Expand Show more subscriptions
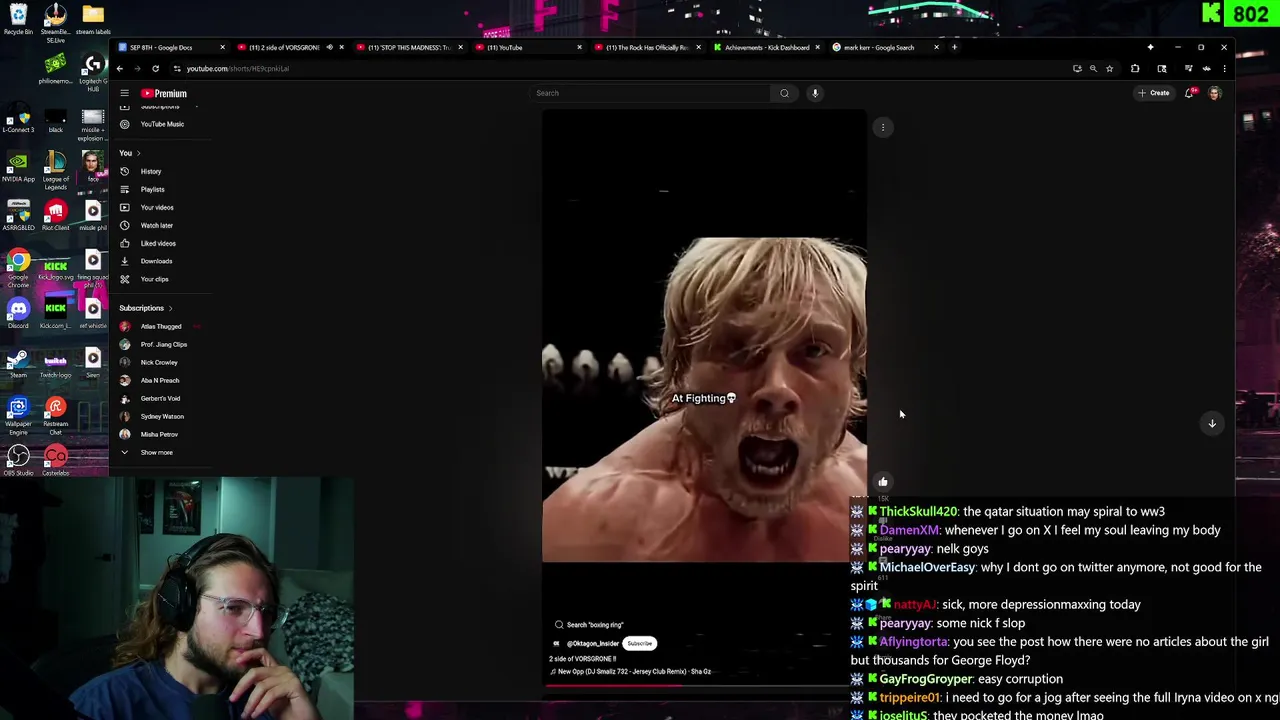Viewport: 1280px width, 720px height. click(x=156, y=452)
